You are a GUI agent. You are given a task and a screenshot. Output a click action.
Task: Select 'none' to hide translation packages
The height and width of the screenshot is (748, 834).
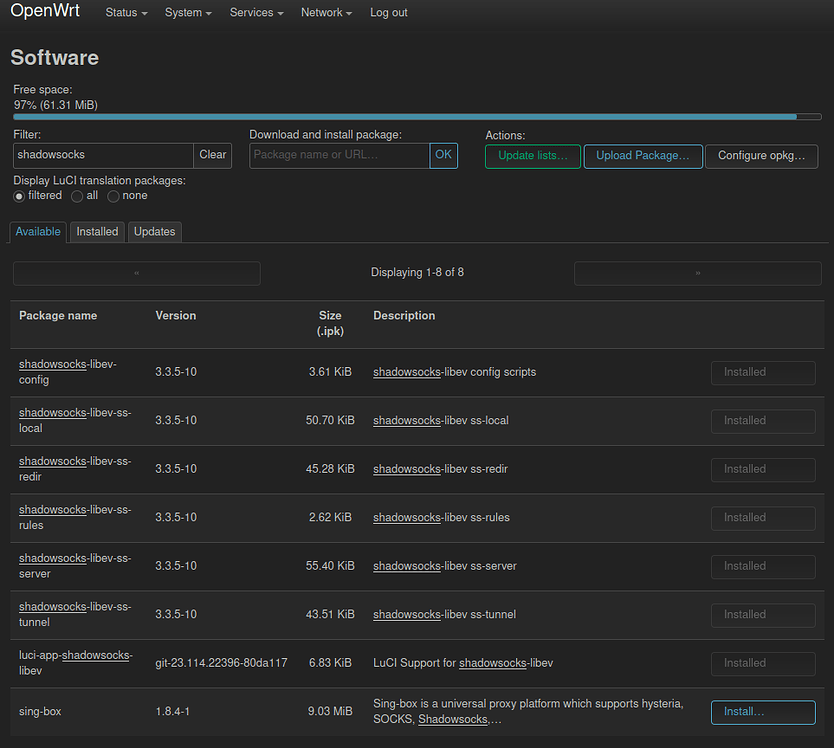tap(113, 196)
